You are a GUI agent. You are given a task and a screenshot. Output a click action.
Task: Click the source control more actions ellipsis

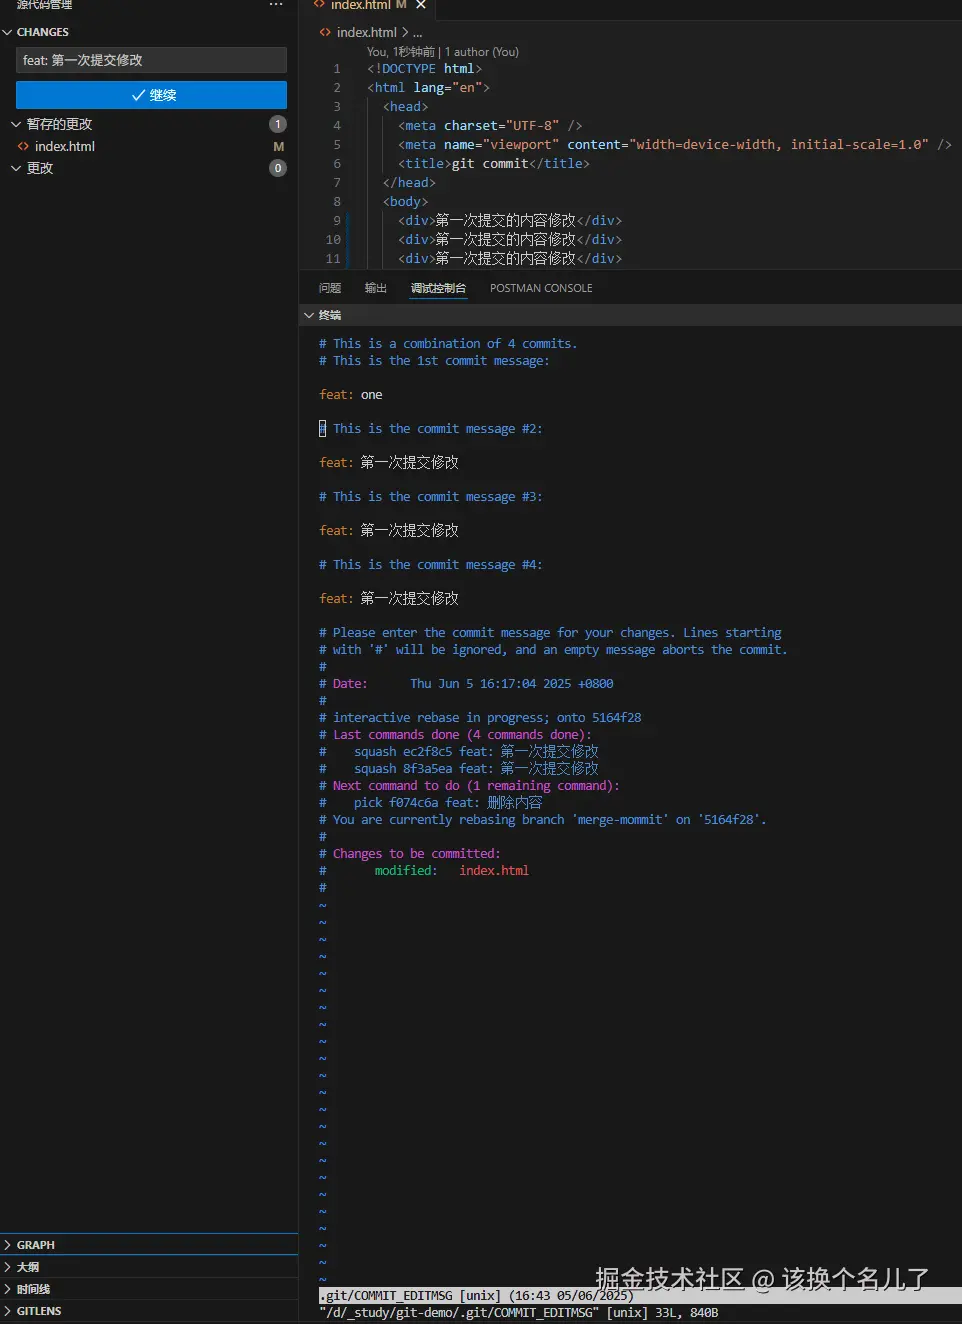point(276,5)
